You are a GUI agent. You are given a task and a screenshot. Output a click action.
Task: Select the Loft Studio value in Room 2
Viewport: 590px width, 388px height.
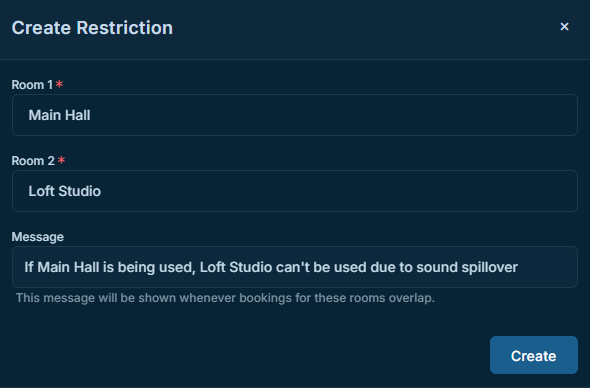coord(65,191)
